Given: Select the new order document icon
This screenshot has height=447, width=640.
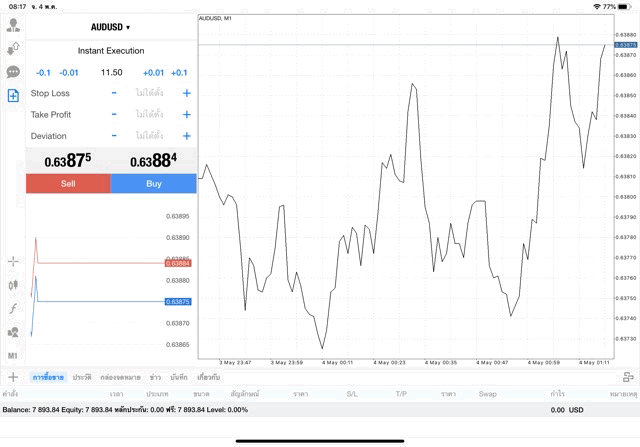Looking at the screenshot, I should 13,96.
